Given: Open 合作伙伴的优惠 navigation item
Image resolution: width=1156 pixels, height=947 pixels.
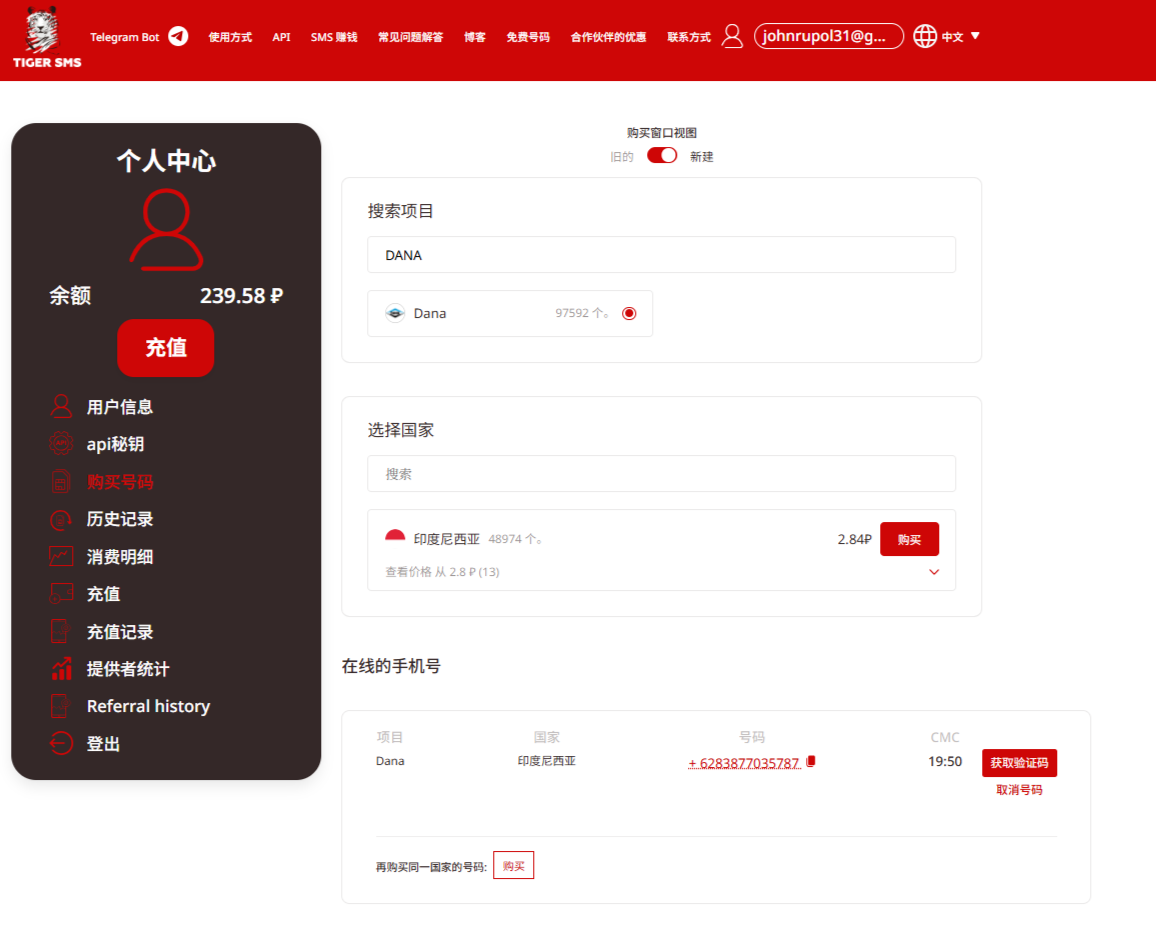Looking at the screenshot, I should coord(608,37).
